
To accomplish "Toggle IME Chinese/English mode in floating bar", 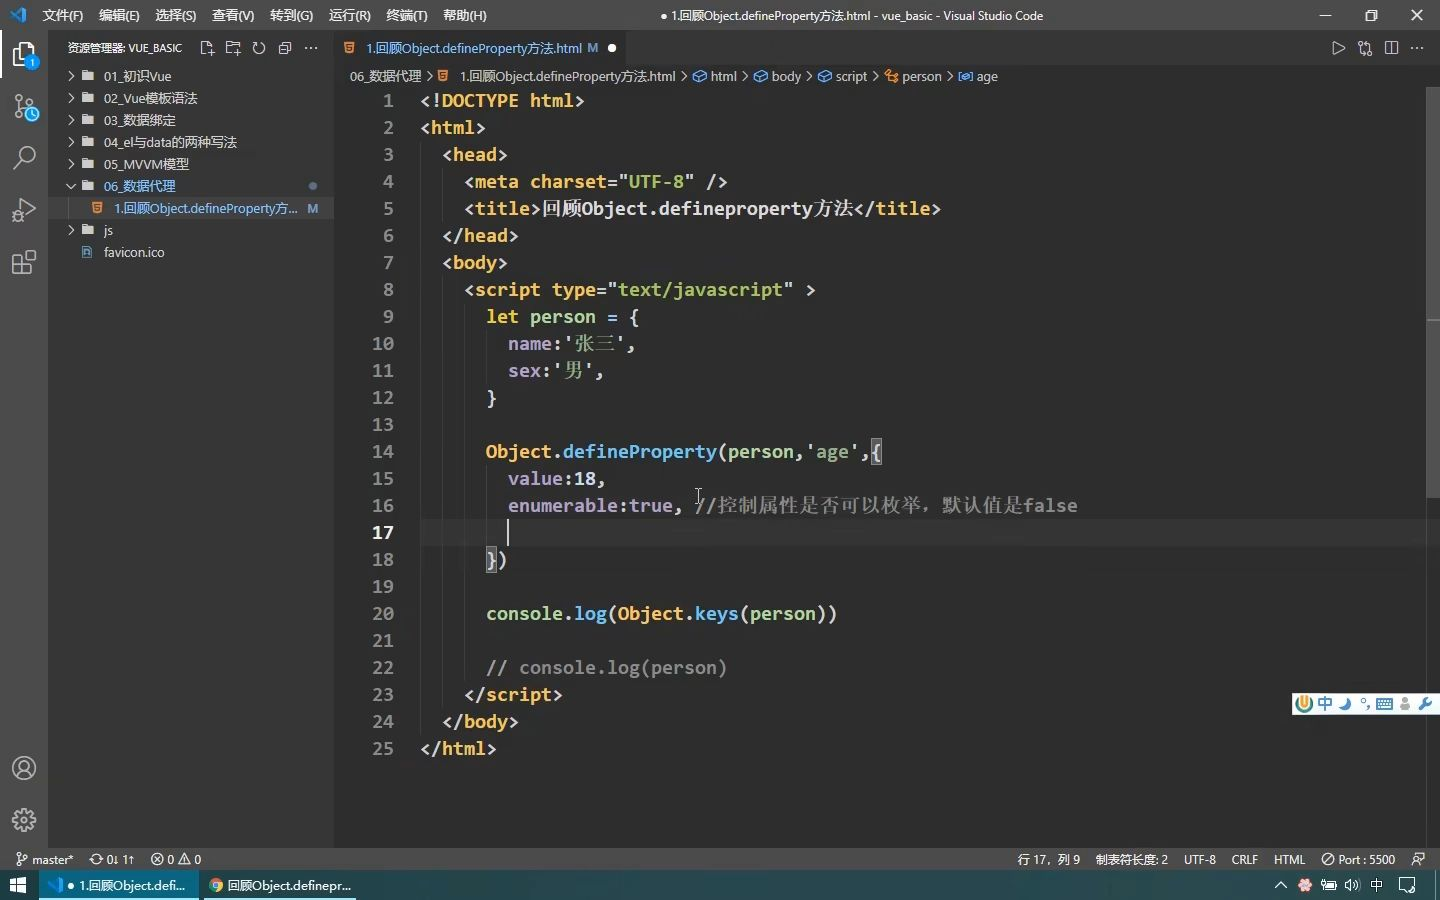I will coord(1325,704).
